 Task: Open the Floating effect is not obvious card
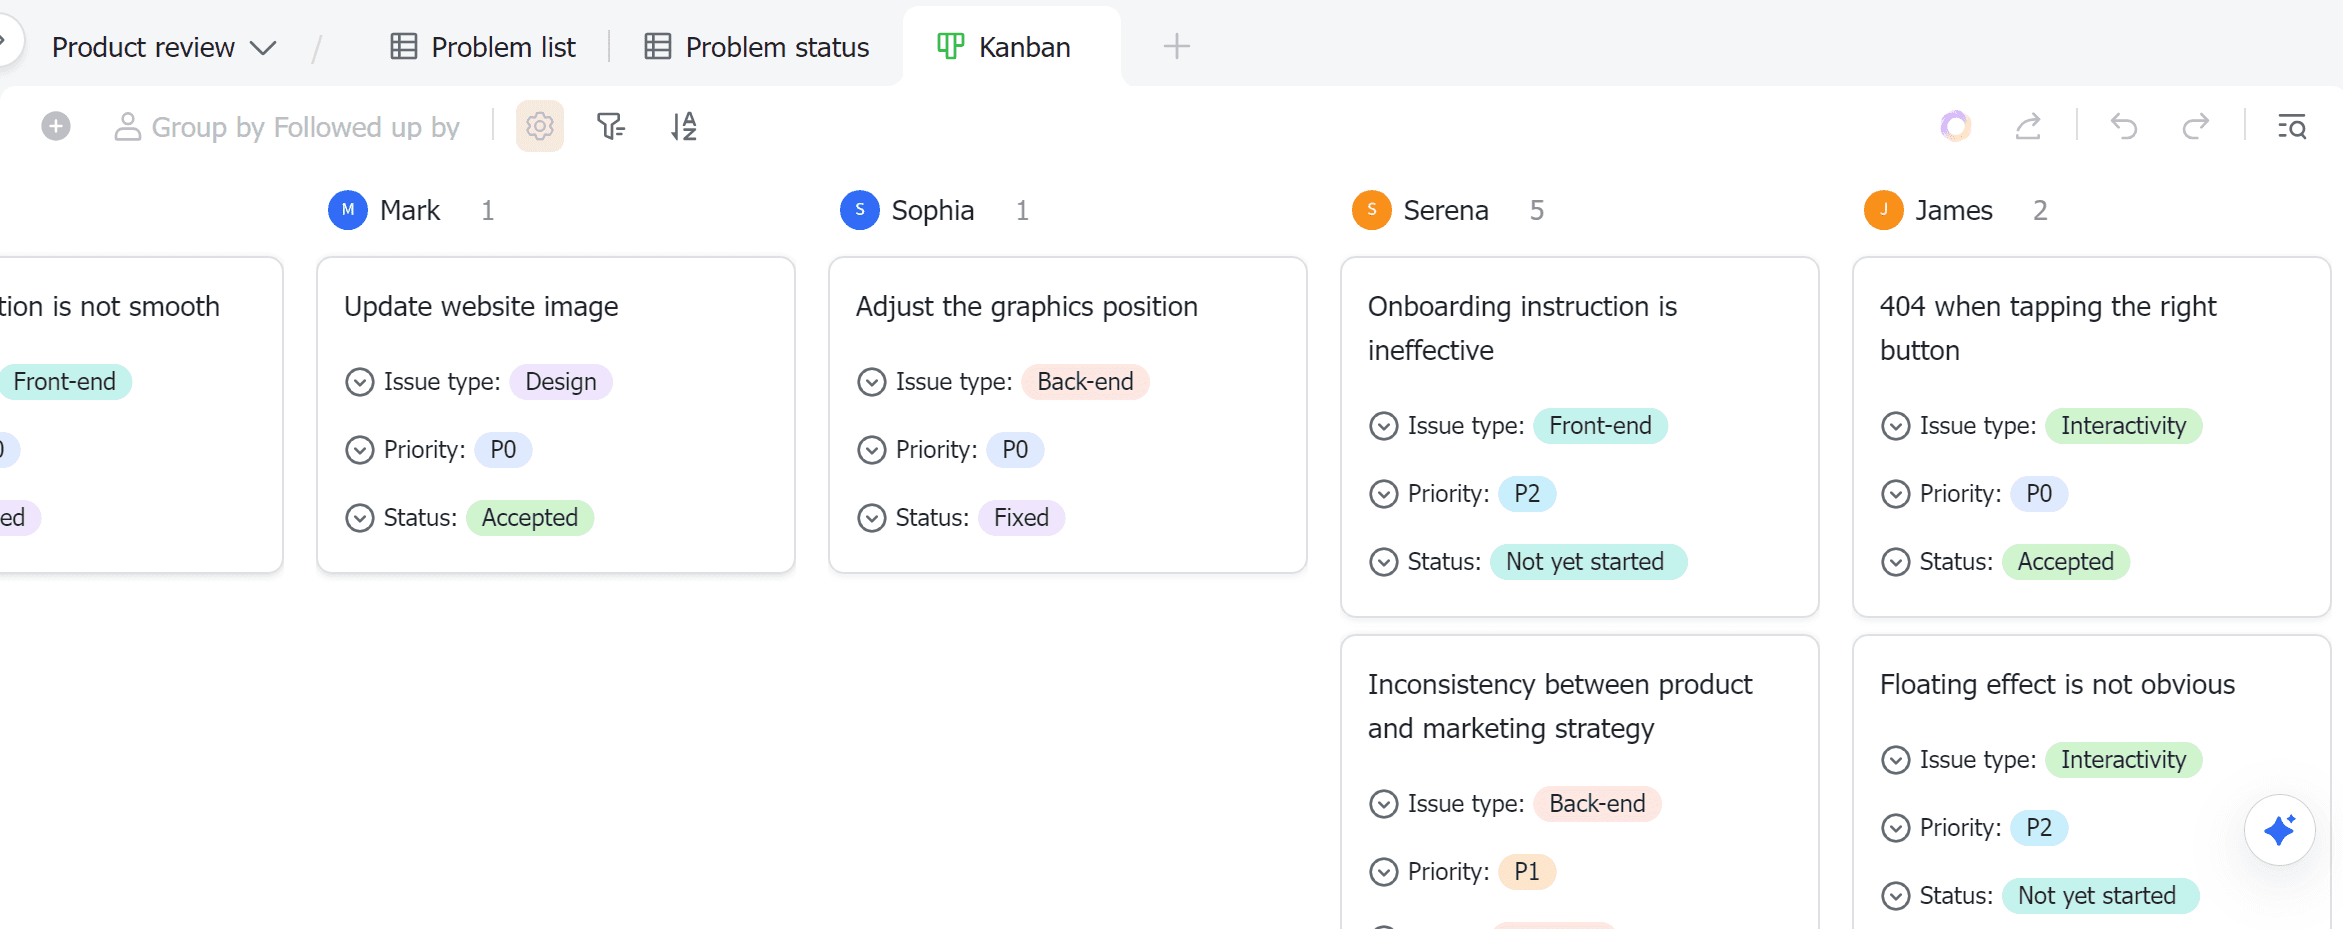click(2056, 685)
